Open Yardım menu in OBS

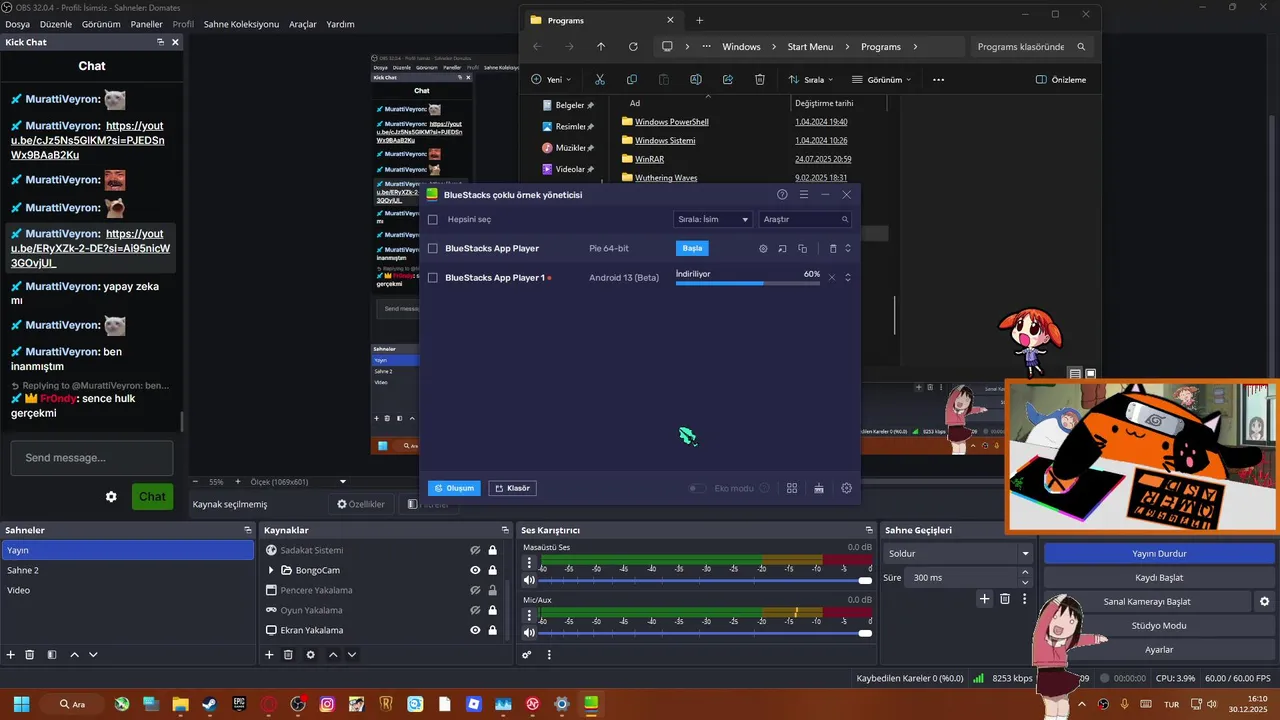pos(340,24)
